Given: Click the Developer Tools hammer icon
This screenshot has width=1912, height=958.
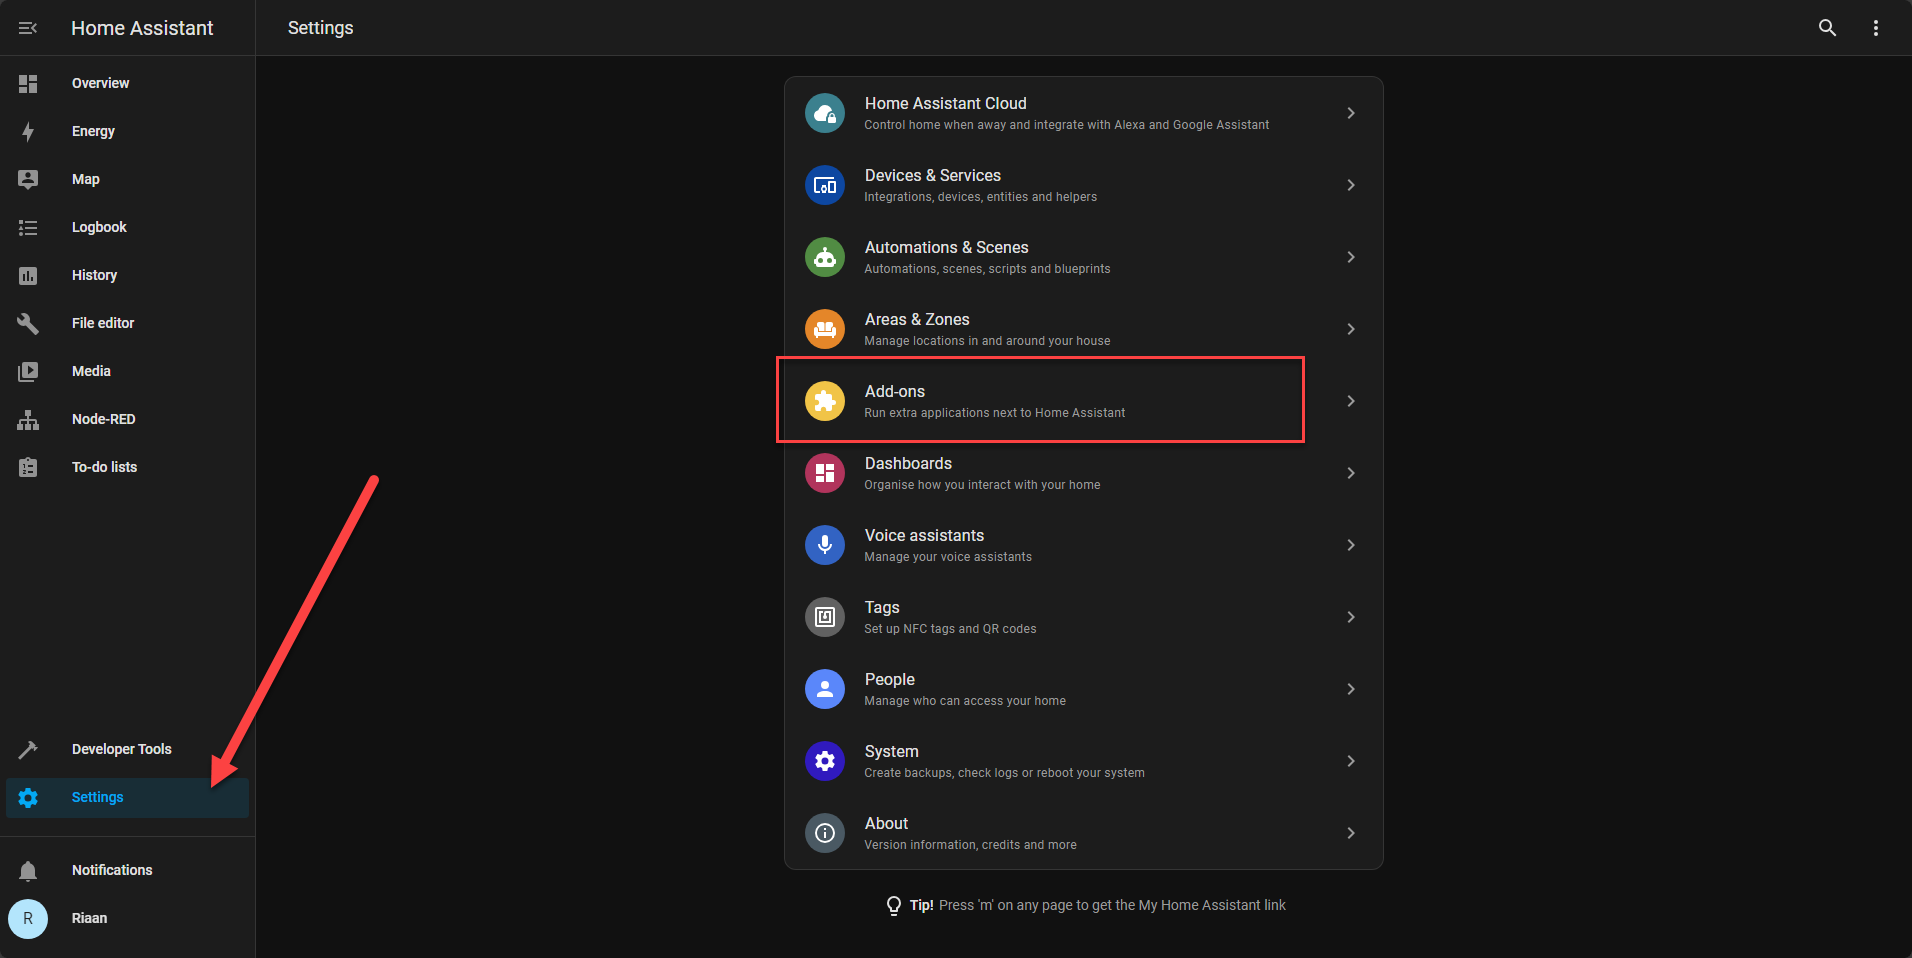Looking at the screenshot, I should tap(28, 750).
